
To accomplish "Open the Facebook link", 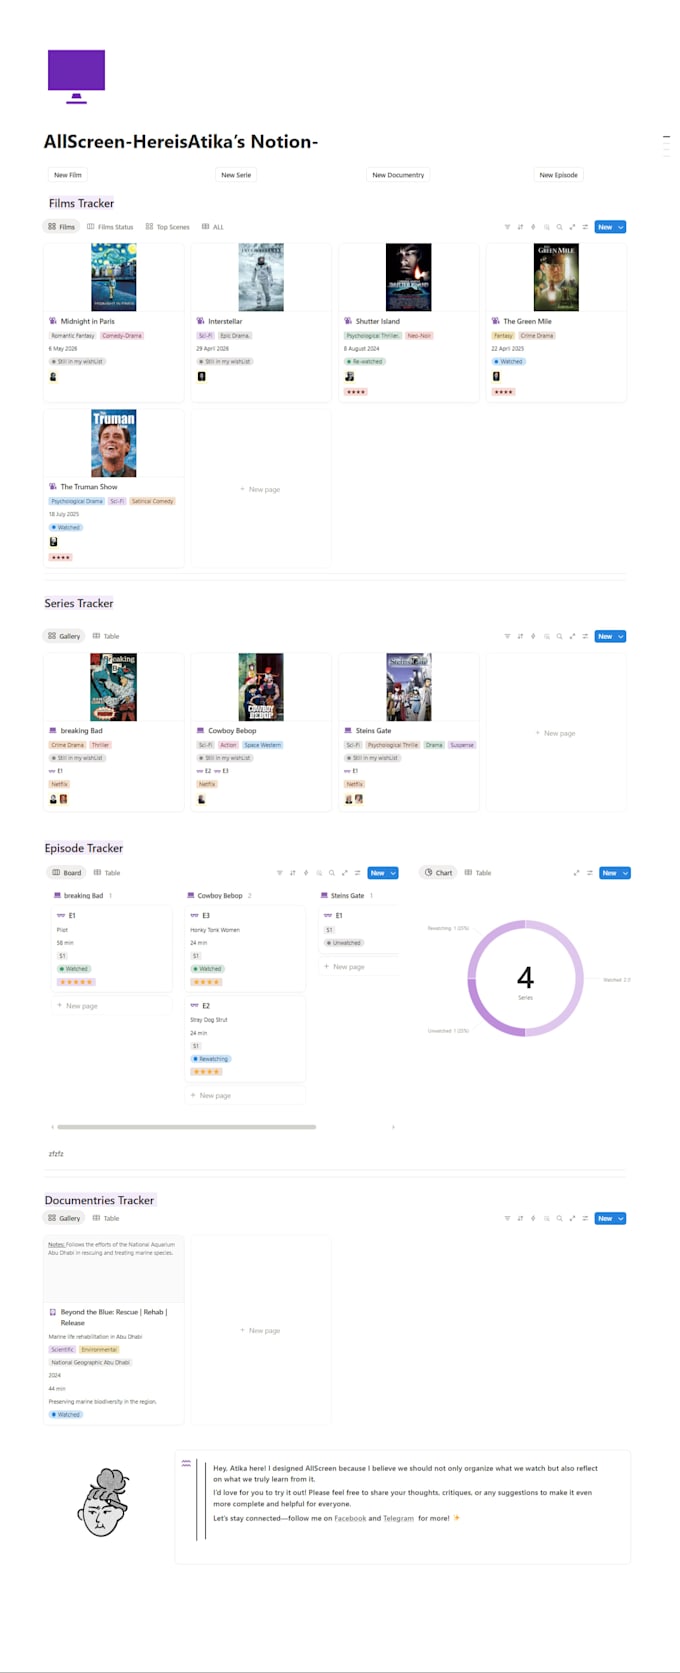I will (x=350, y=1518).
